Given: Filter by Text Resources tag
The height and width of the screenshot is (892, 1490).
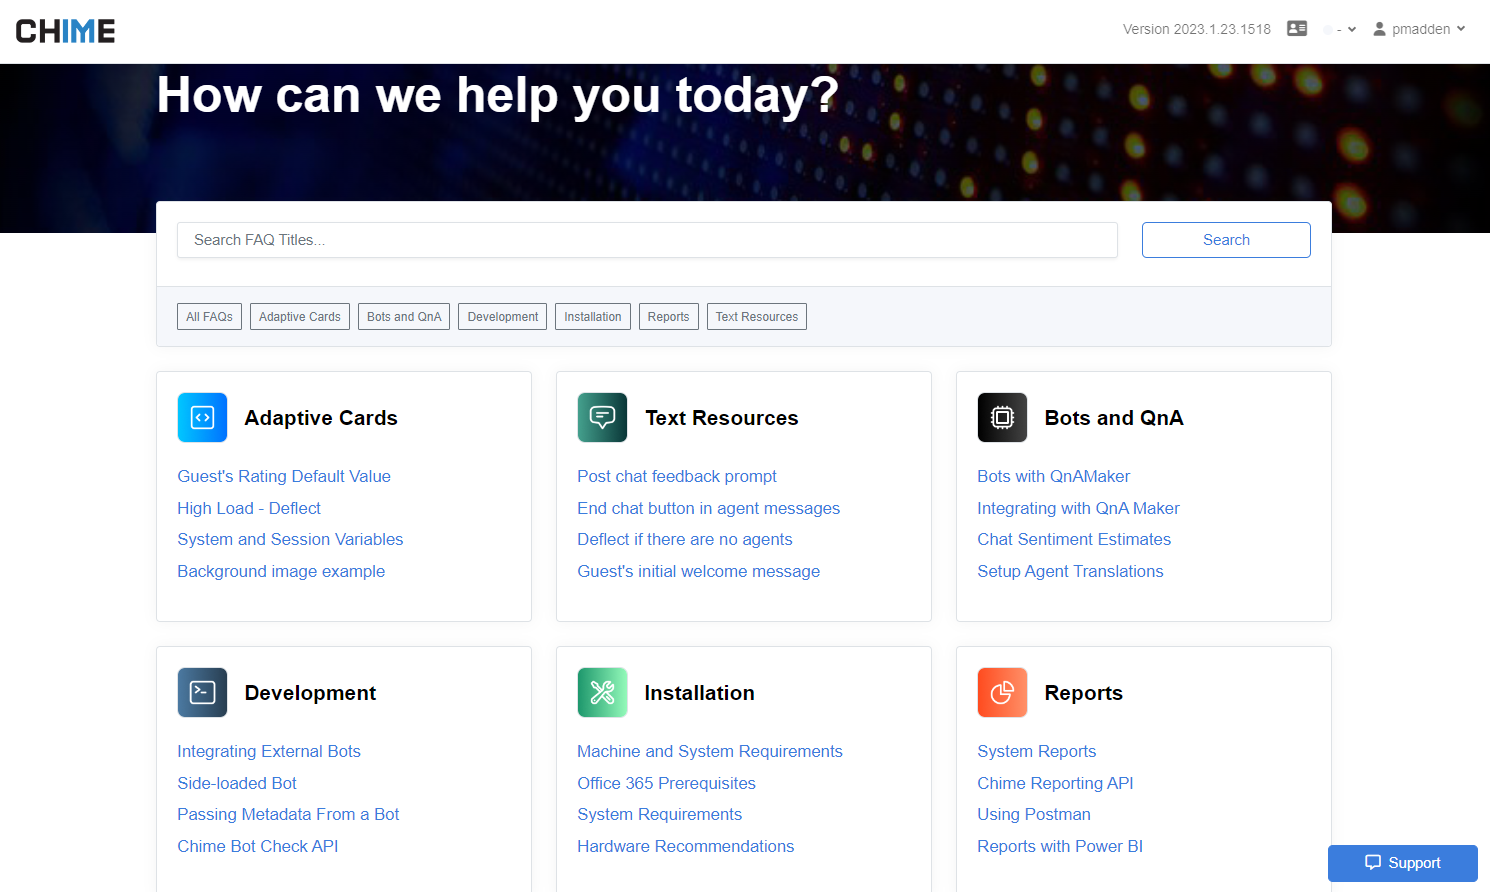Looking at the screenshot, I should [x=756, y=317].
